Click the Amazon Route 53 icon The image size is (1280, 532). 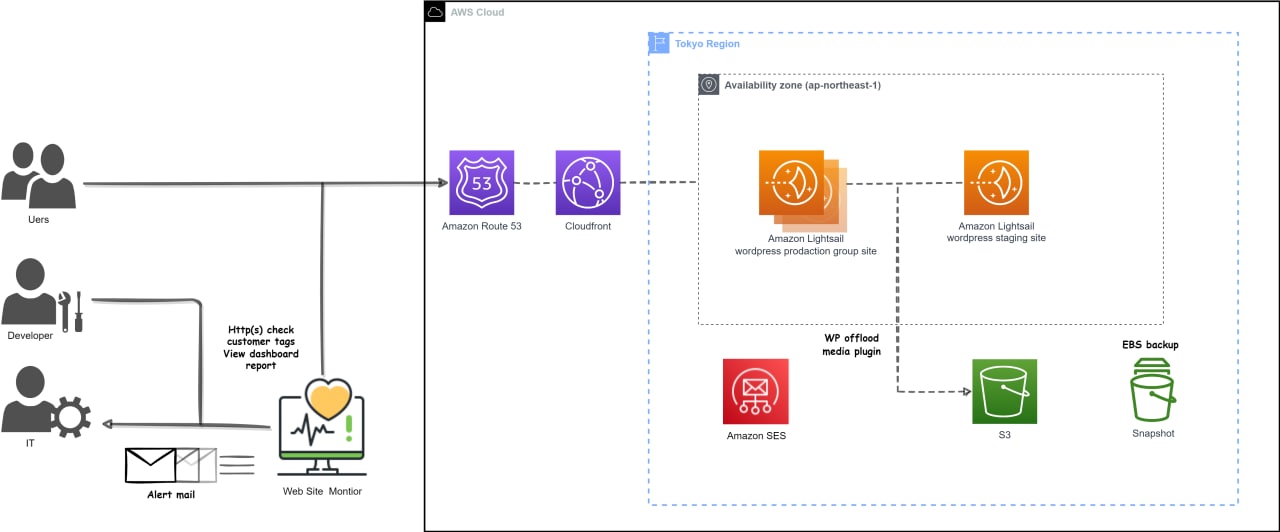pyautogui.click(x=482, y=183)
